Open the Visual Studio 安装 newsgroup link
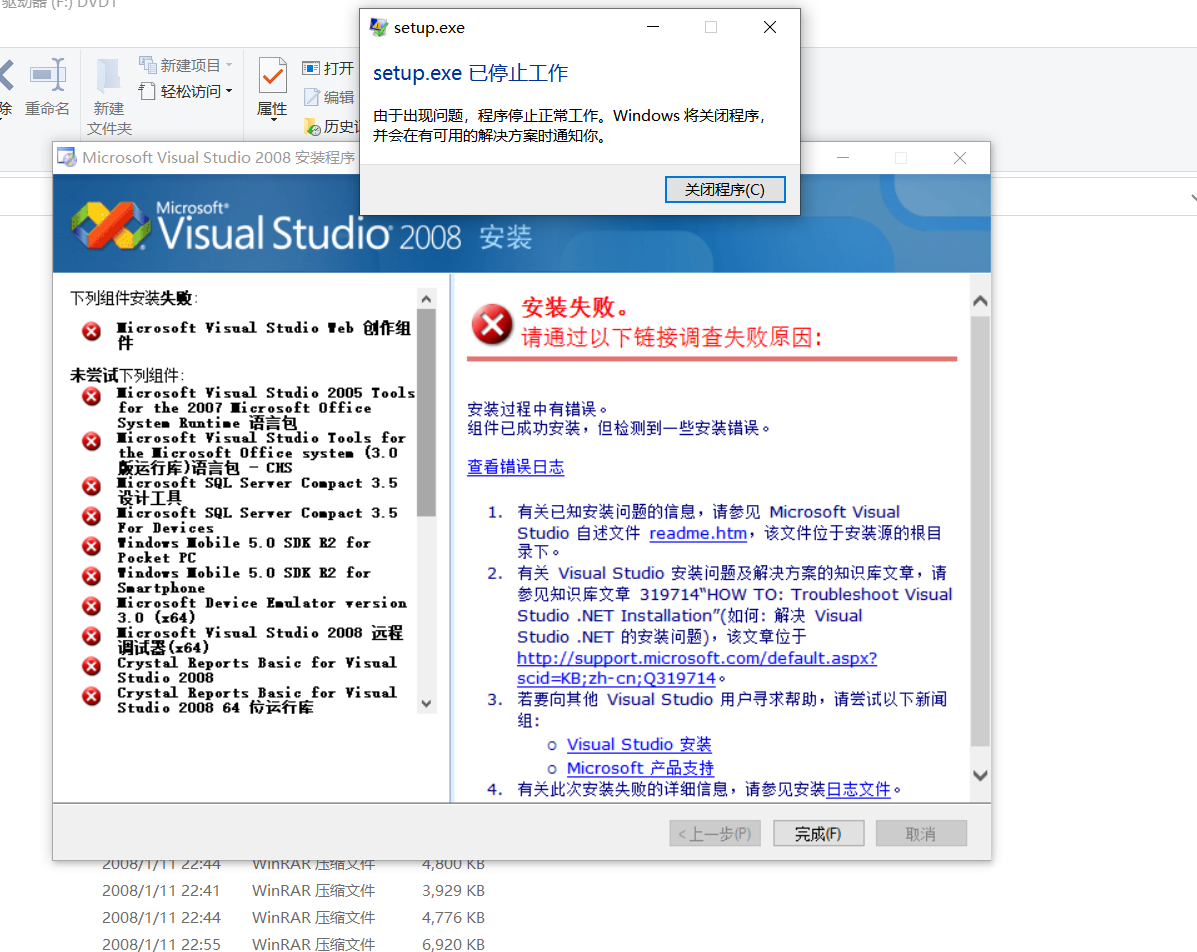1197x952 pixels. coord(639,744)
